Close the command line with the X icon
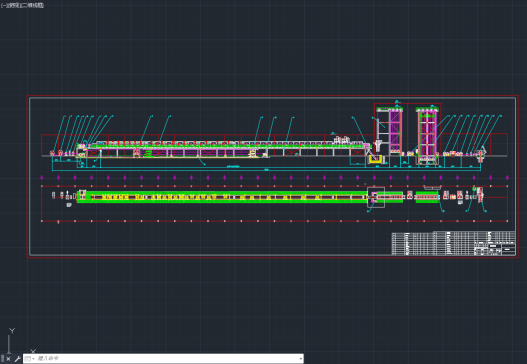The height and width of the screenshot is (364, 527). coord(8,359)
